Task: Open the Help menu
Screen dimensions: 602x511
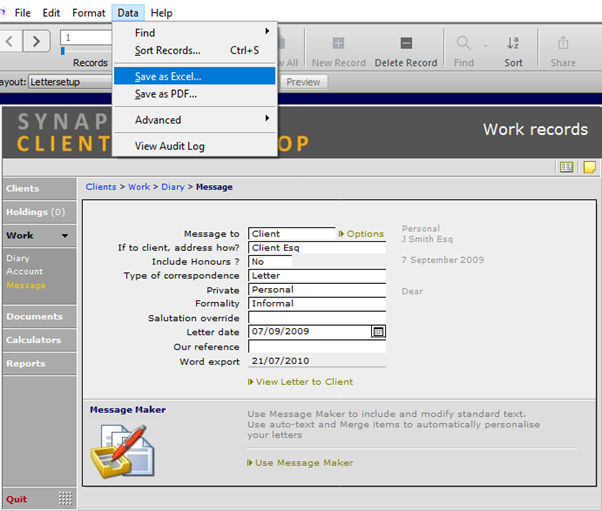Action: 161,13
